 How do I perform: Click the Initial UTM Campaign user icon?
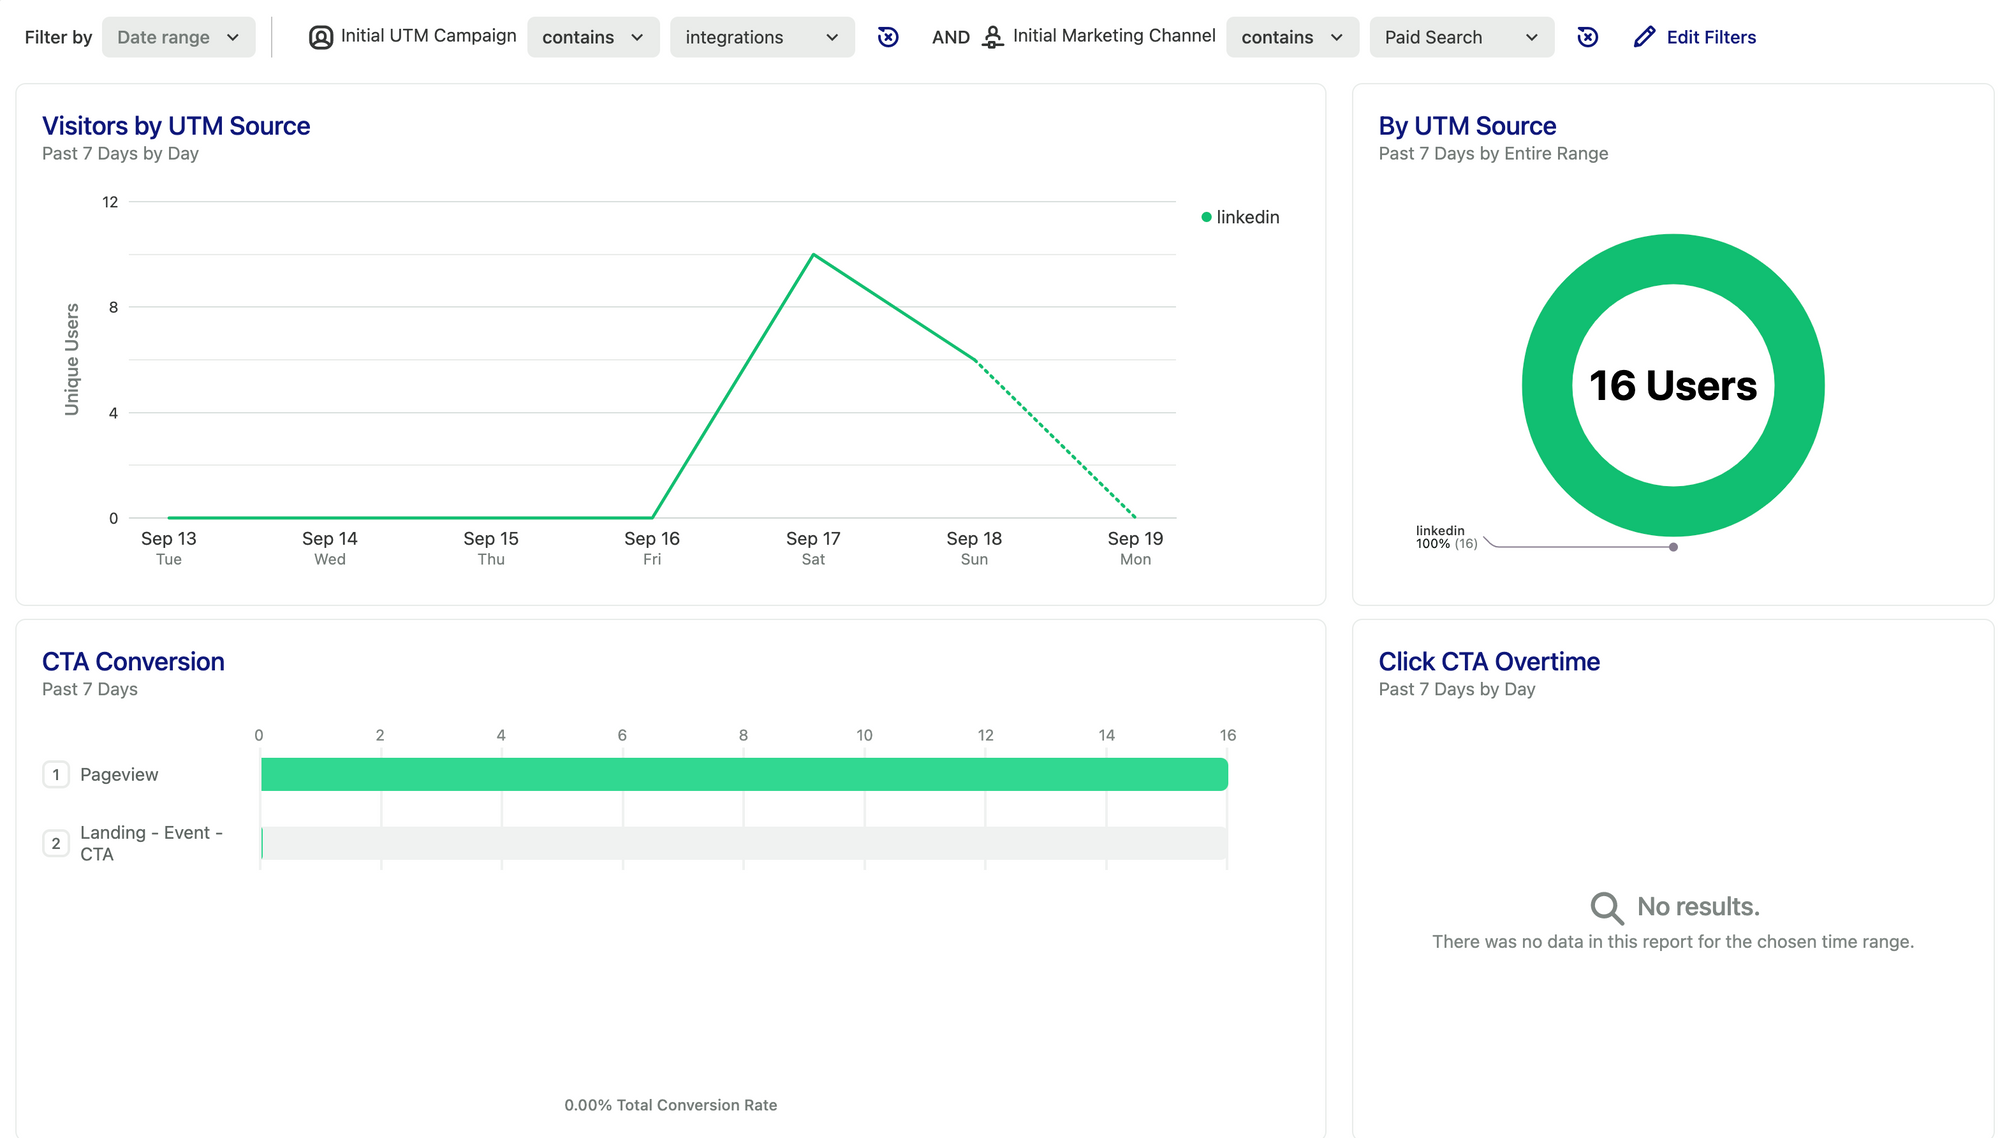pos(320,37)
